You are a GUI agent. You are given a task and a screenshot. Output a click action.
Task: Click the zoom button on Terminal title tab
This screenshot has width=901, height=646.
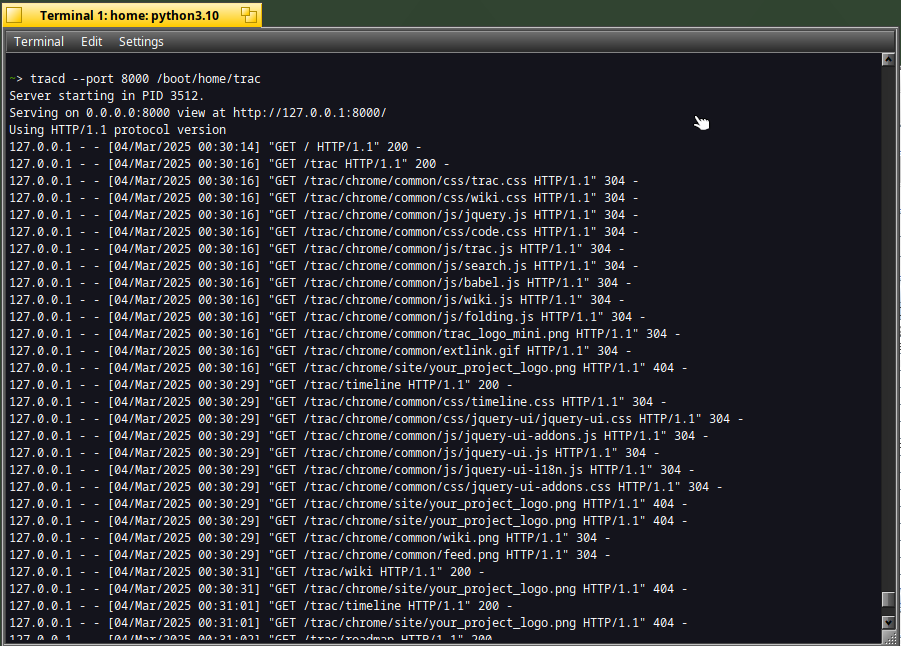click(x=249, y=15)
